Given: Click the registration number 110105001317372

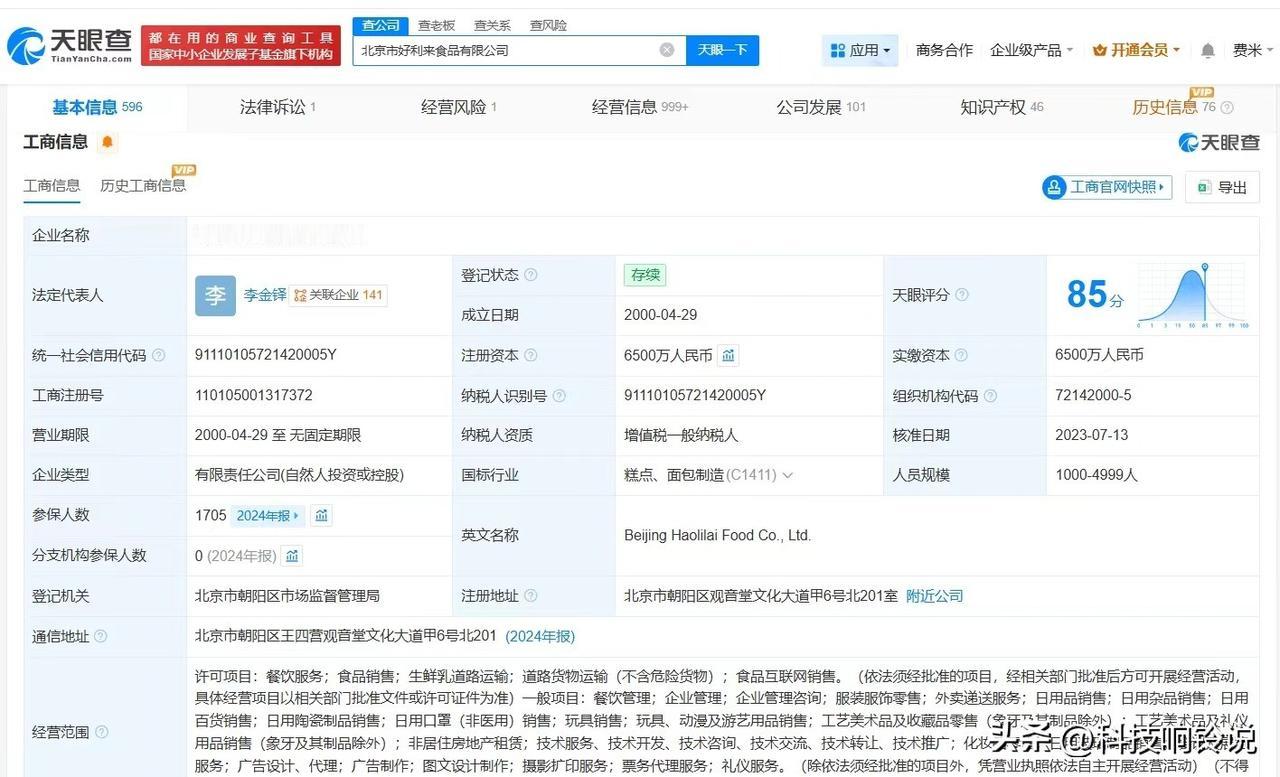Looking at the screenshot, I should coord(254,395).
